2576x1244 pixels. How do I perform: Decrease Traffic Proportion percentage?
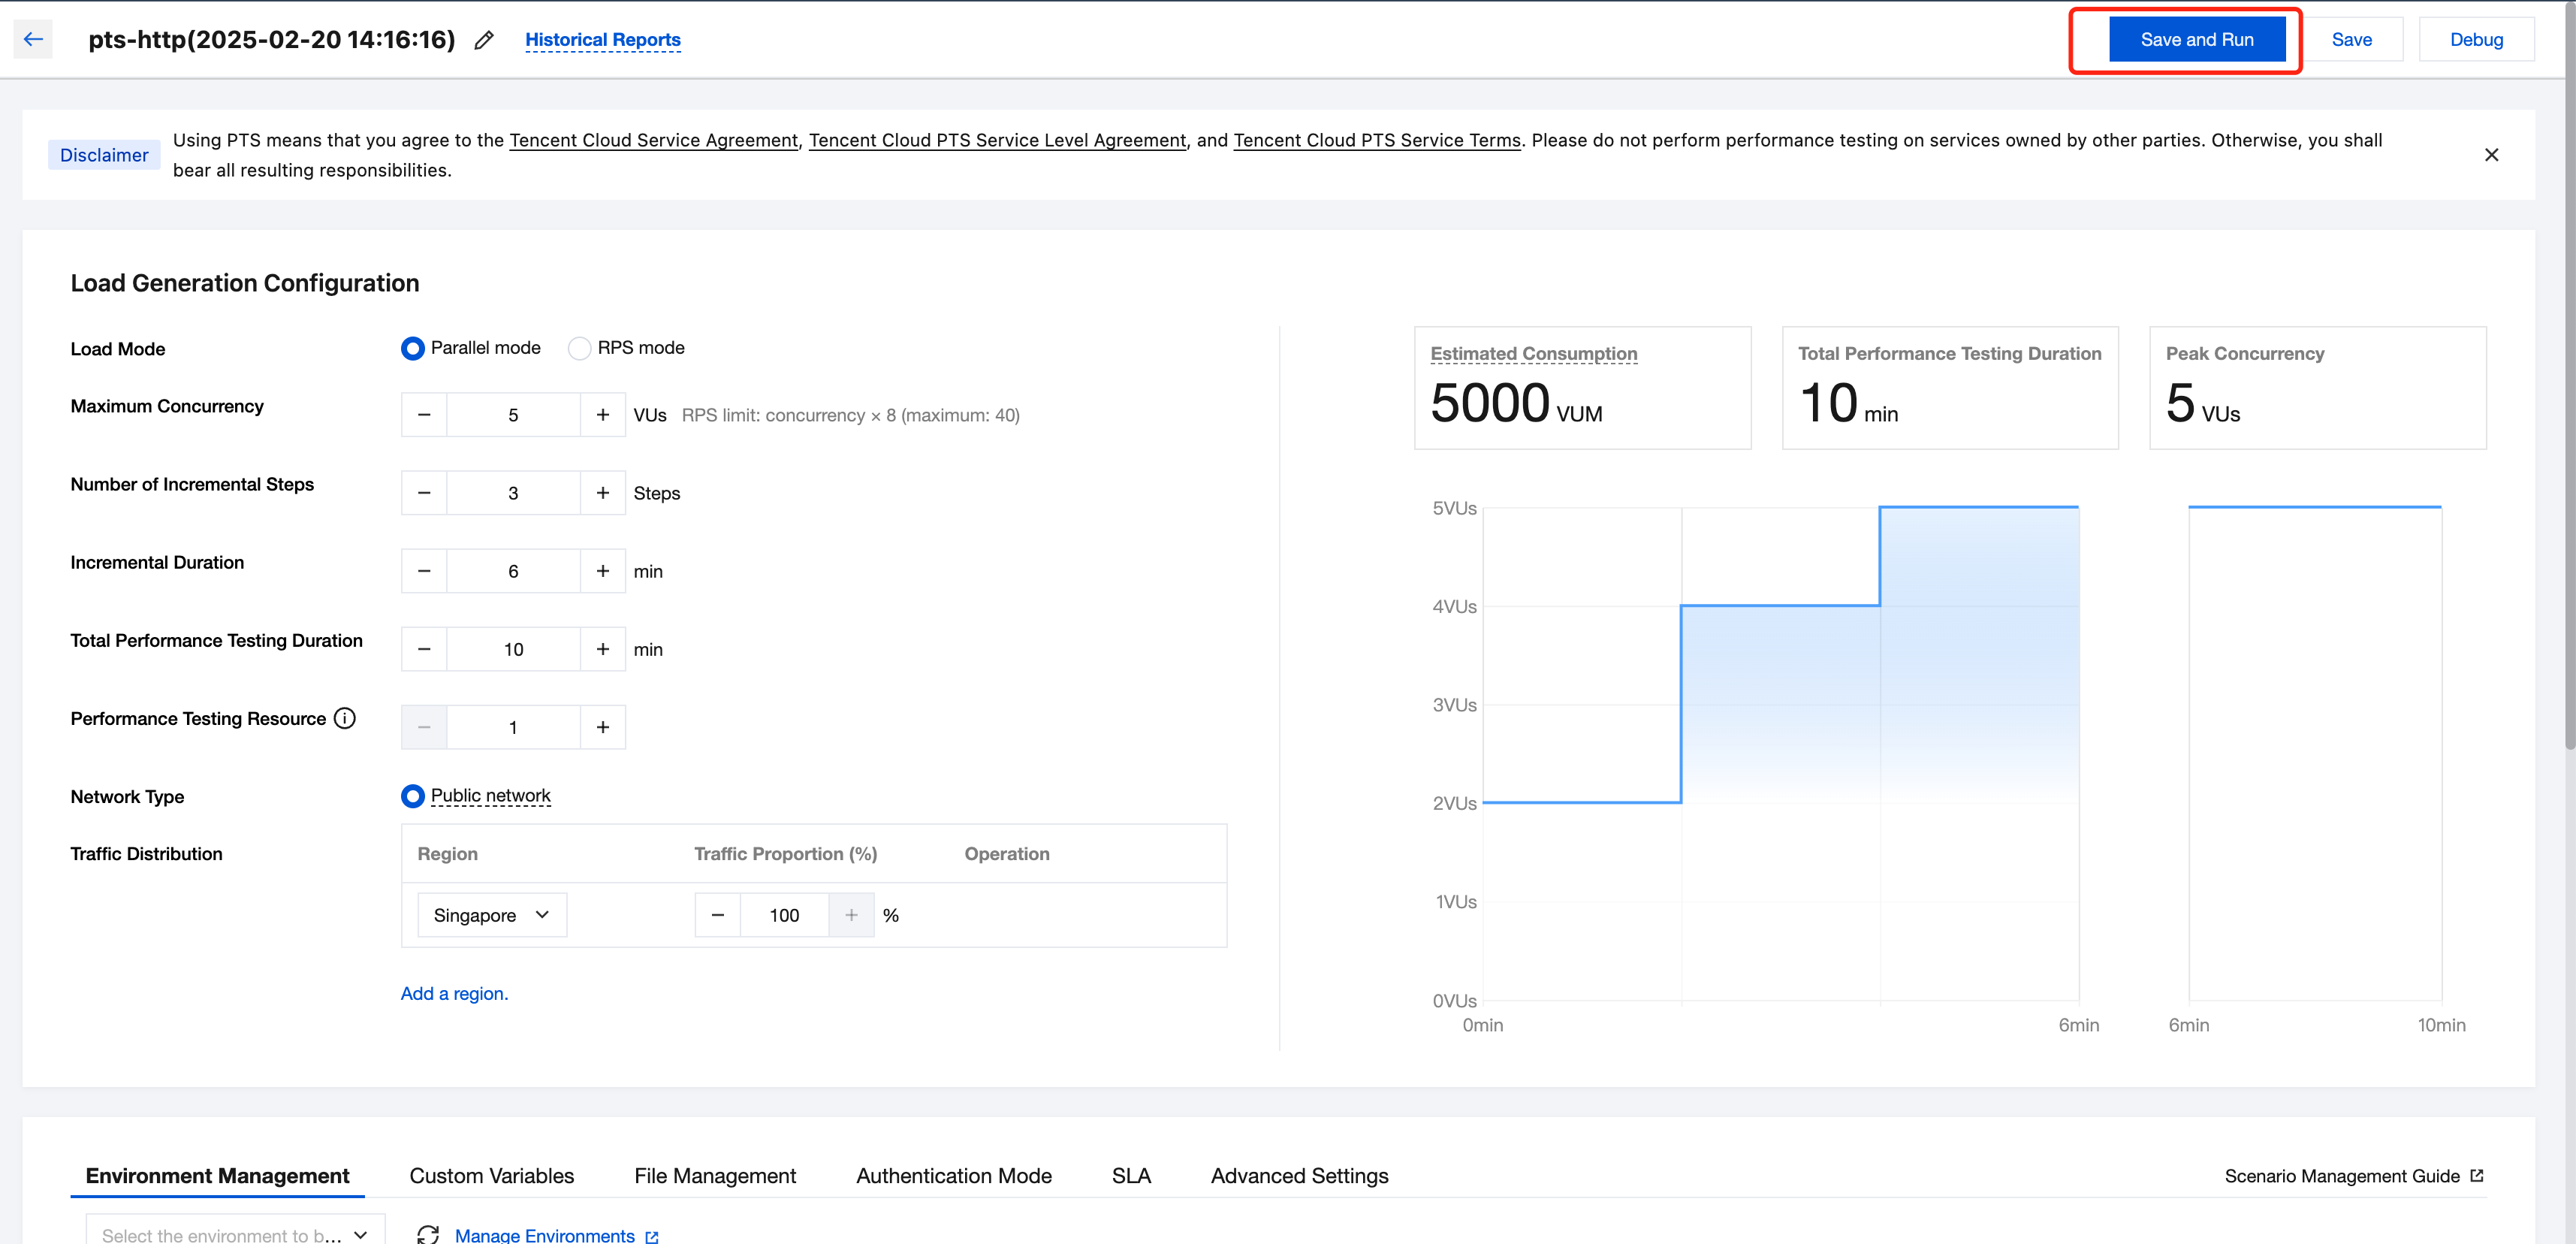[717, 915]
